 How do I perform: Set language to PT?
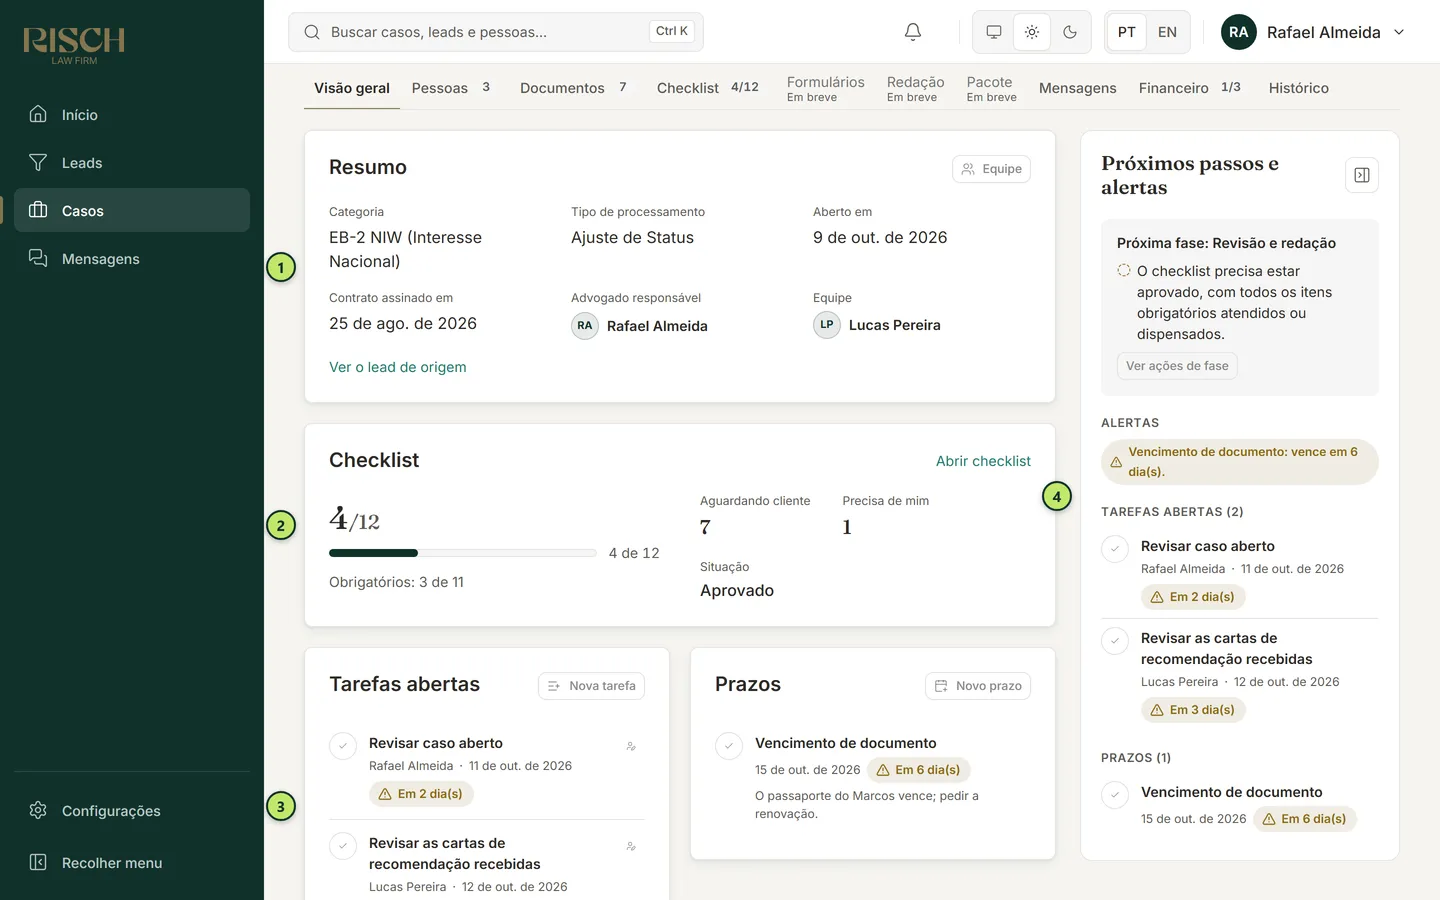[x=1127, y=32]
